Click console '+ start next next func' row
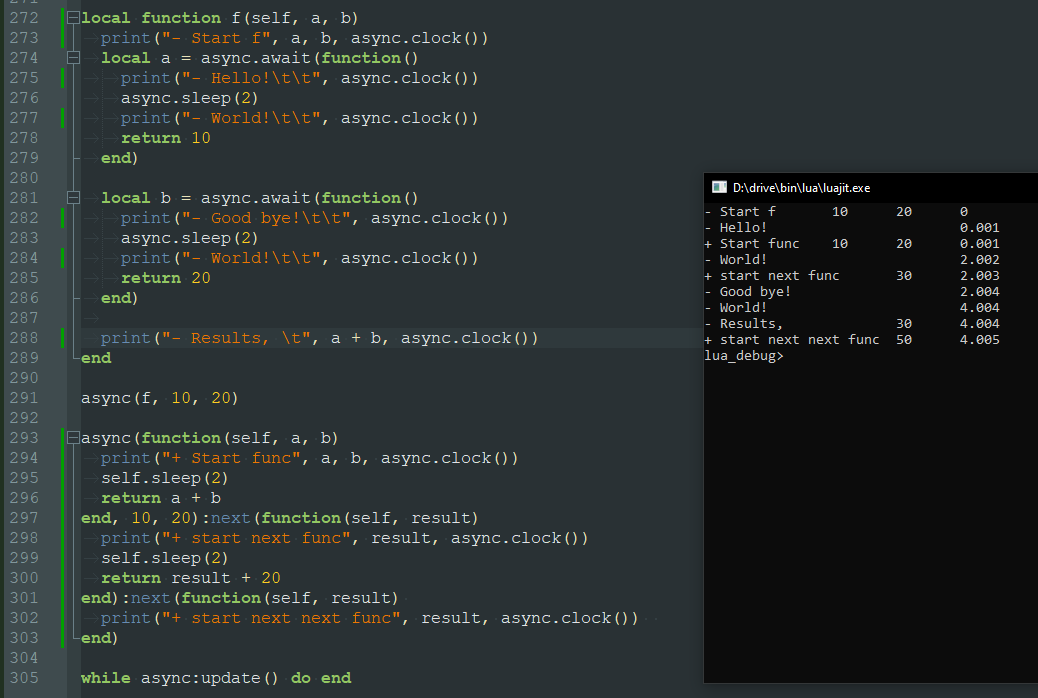 tap(852, 340)
